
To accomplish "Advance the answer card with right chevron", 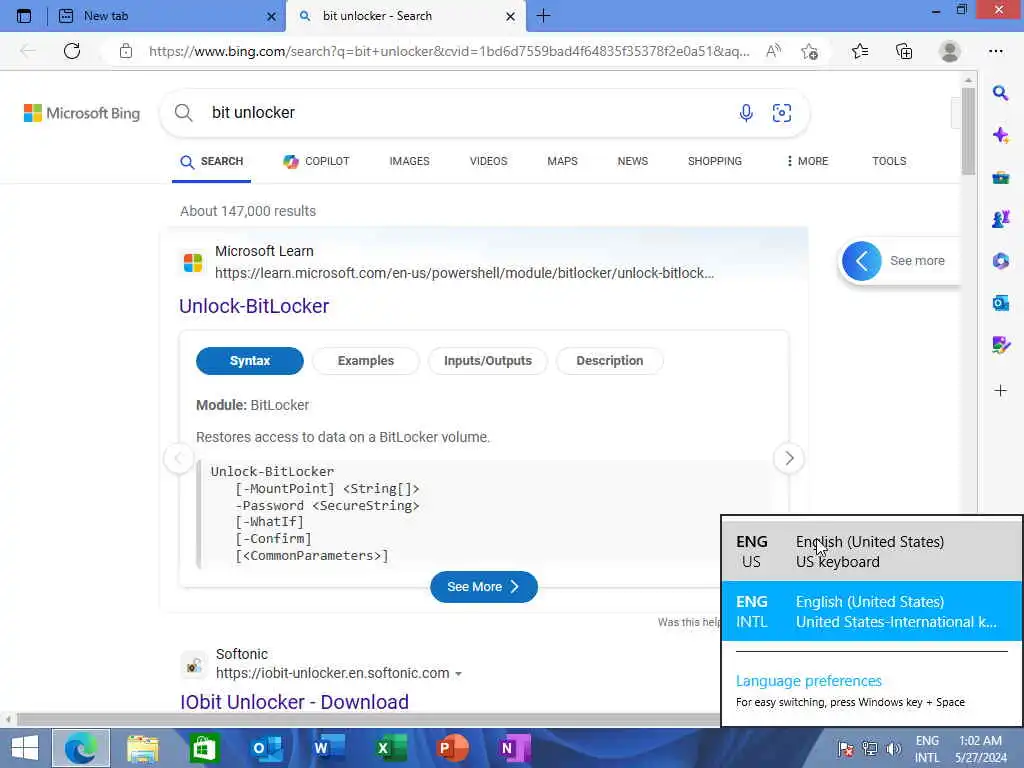I will click(789, 458).
